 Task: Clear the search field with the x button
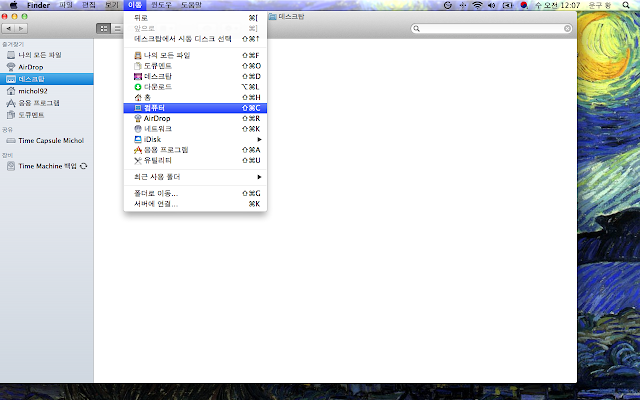pyautogui.click(x=567, y=29)
